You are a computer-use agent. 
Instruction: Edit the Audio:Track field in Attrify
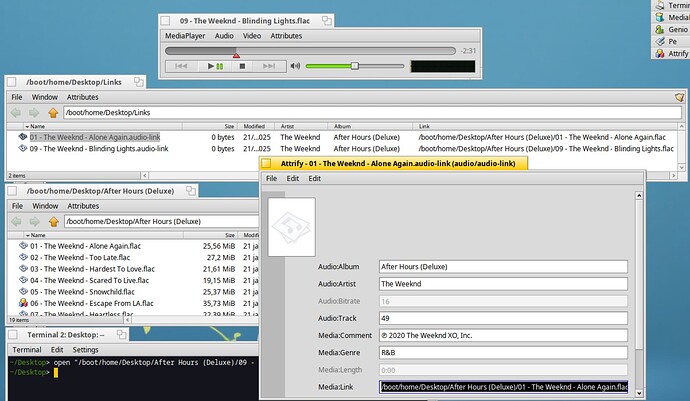coord(503,318)
